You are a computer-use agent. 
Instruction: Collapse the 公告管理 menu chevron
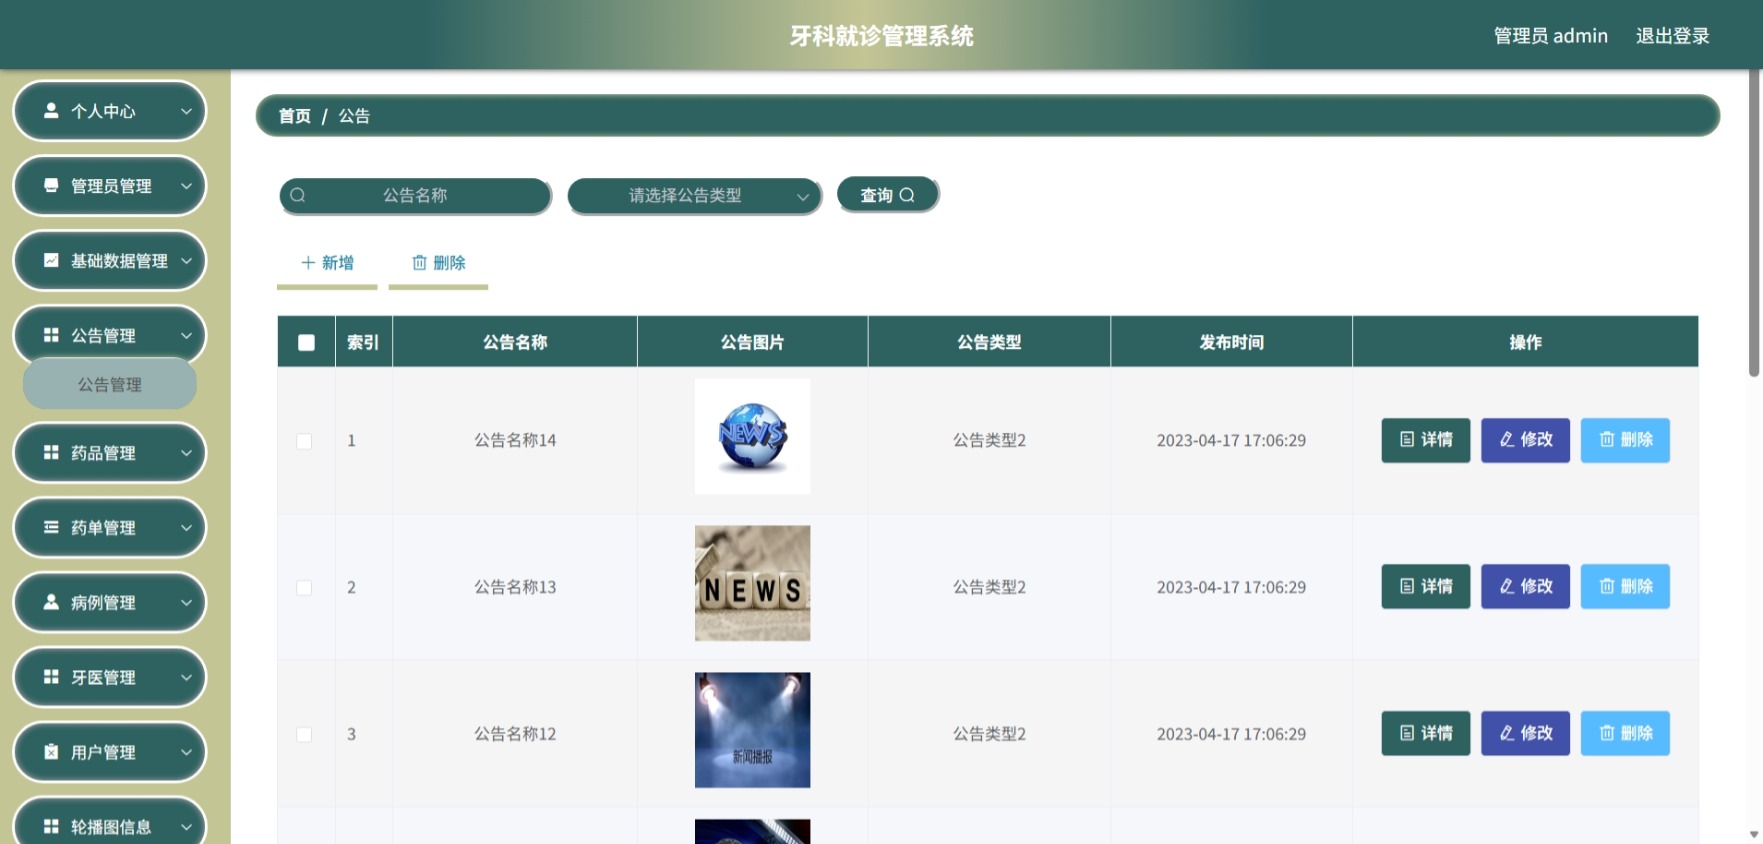(186, 336)
